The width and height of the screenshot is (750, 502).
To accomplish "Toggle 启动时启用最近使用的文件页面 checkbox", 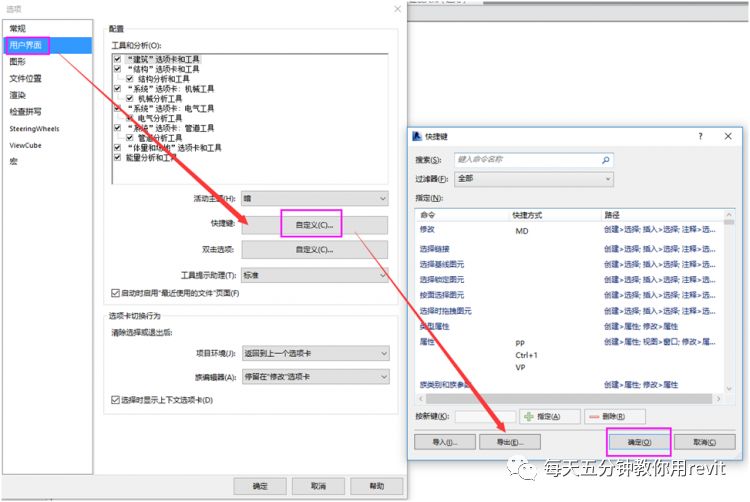I will [x=115, y=293].
